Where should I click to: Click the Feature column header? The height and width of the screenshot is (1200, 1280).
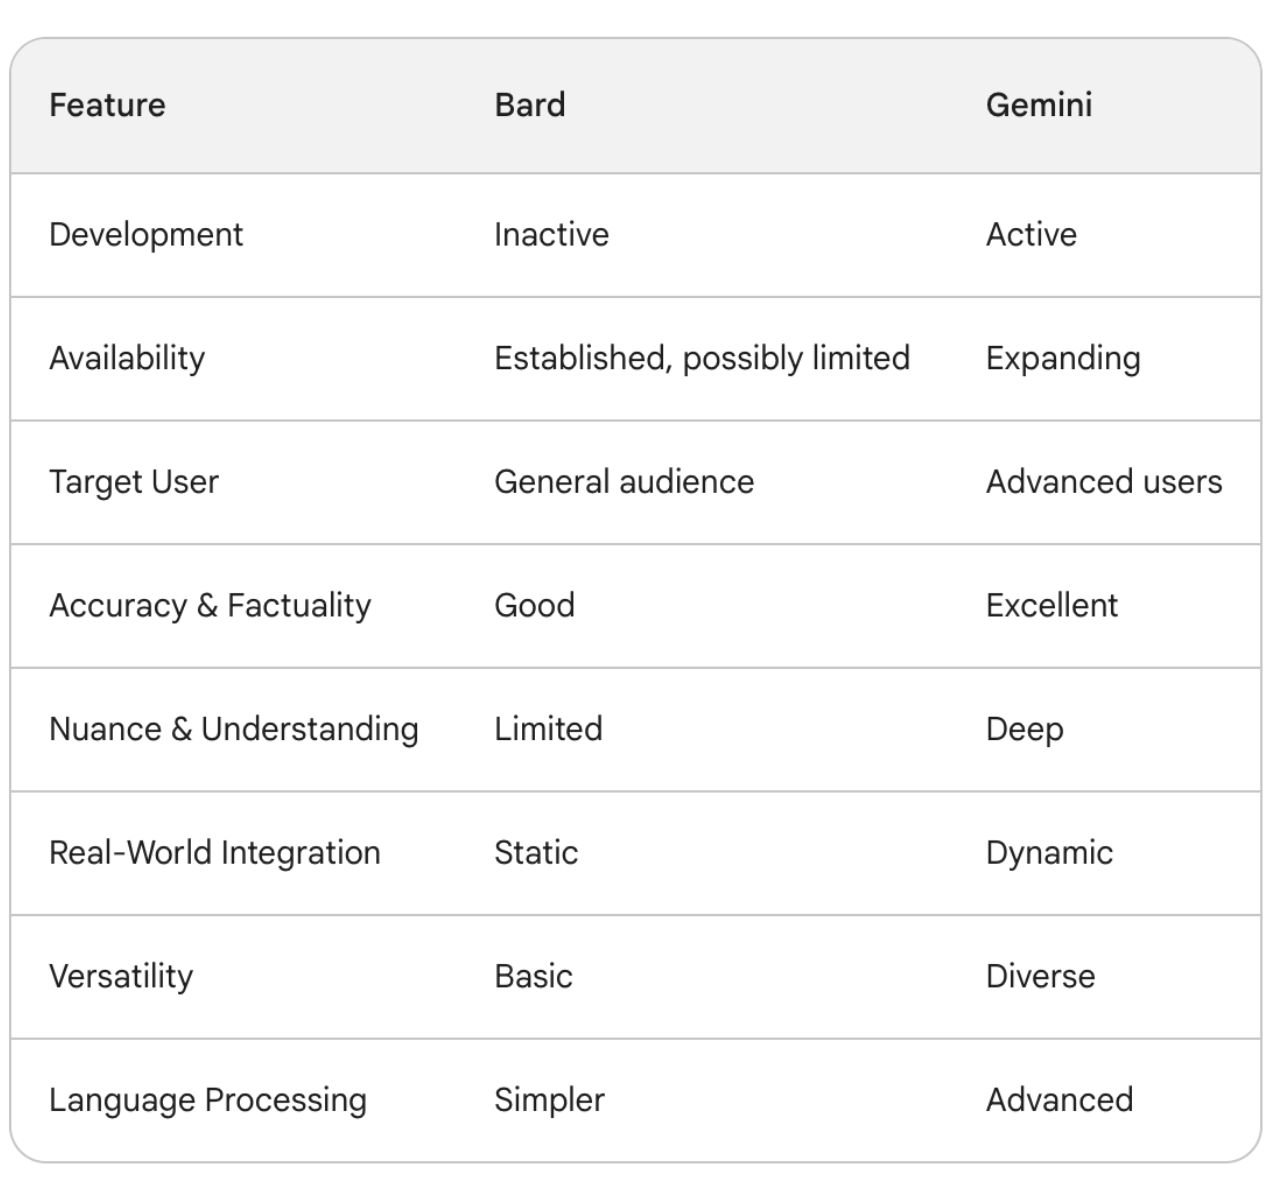coord(107,105)
